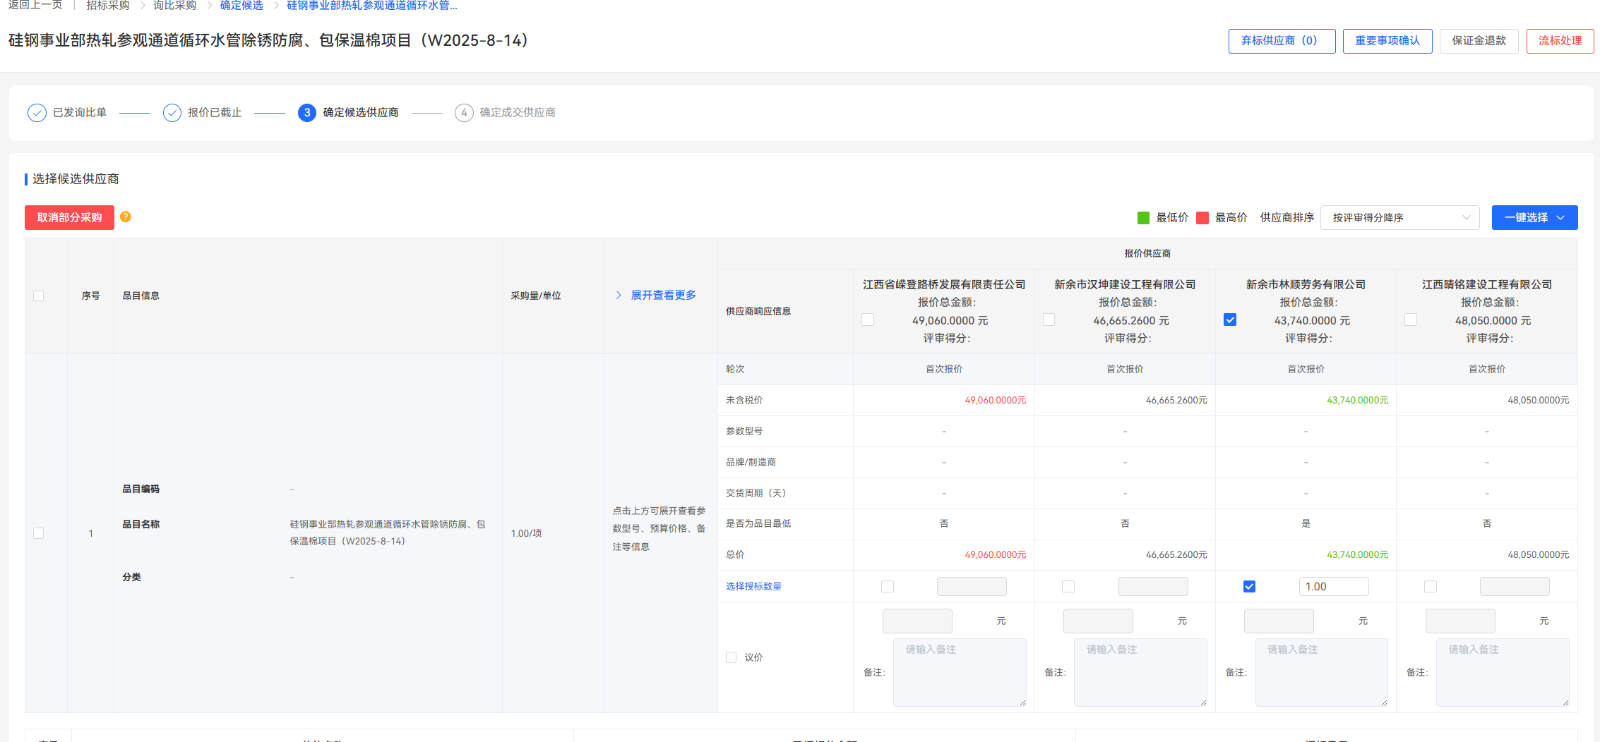Go to 确定候选 in breadcrumb
The image size is (1600, 742).
(241, 6)
